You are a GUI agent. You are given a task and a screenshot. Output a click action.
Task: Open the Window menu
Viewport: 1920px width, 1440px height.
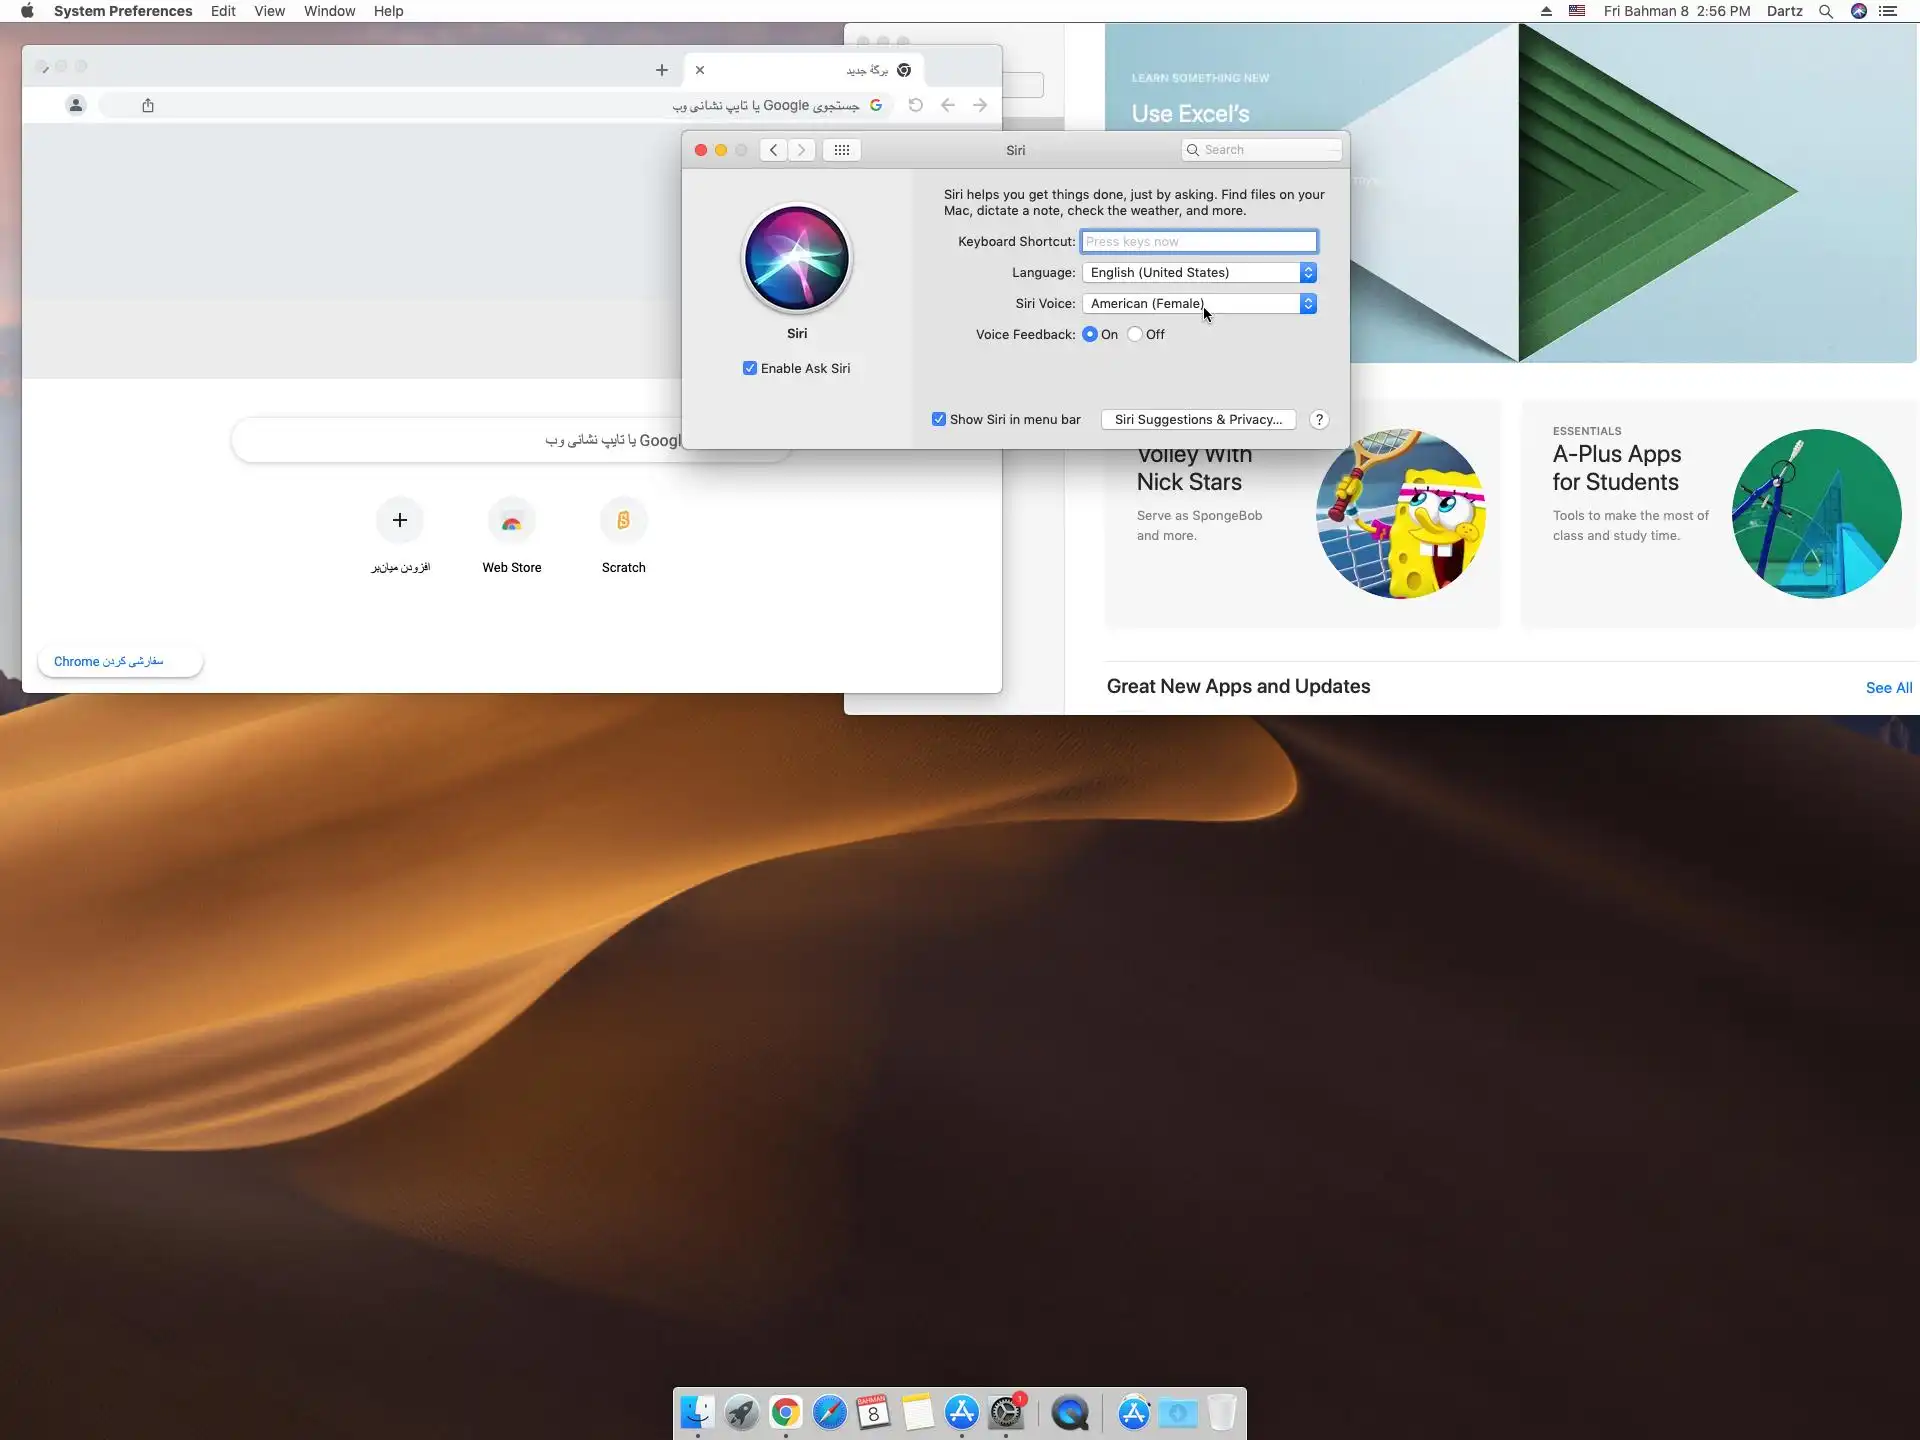pos(329,11)
